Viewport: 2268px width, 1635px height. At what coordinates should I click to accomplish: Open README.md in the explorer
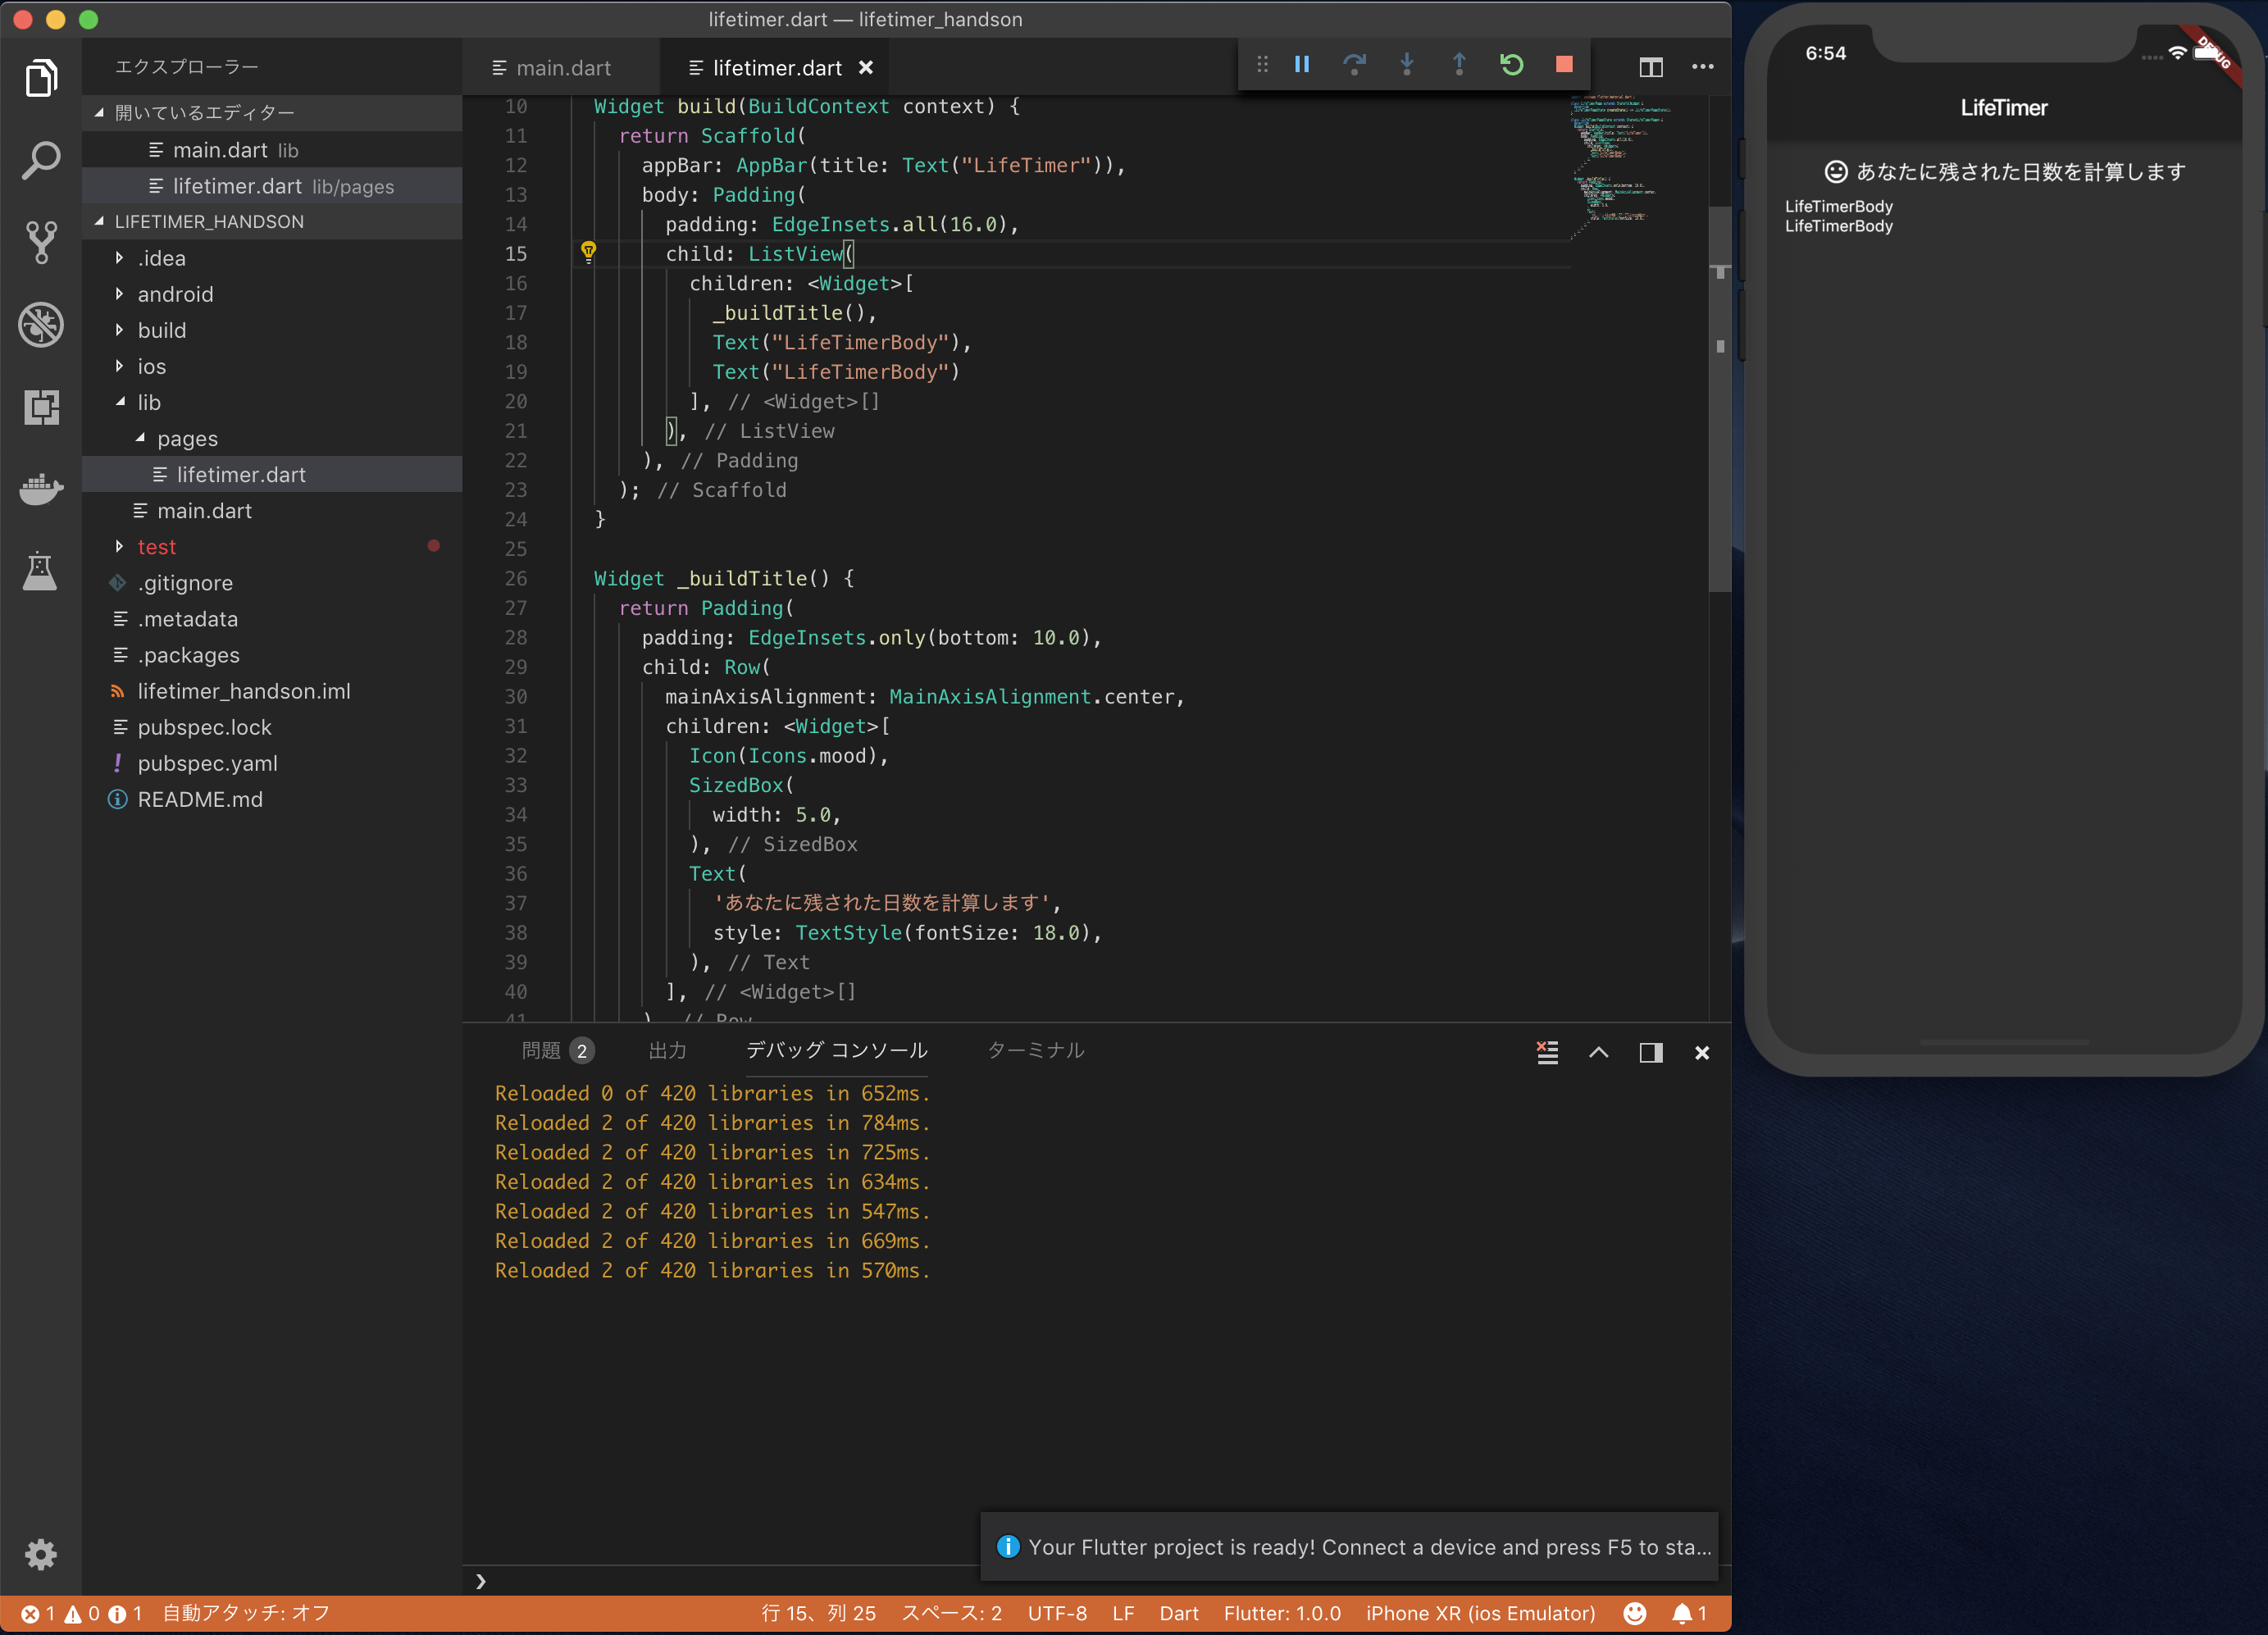[x=272, y=799]
